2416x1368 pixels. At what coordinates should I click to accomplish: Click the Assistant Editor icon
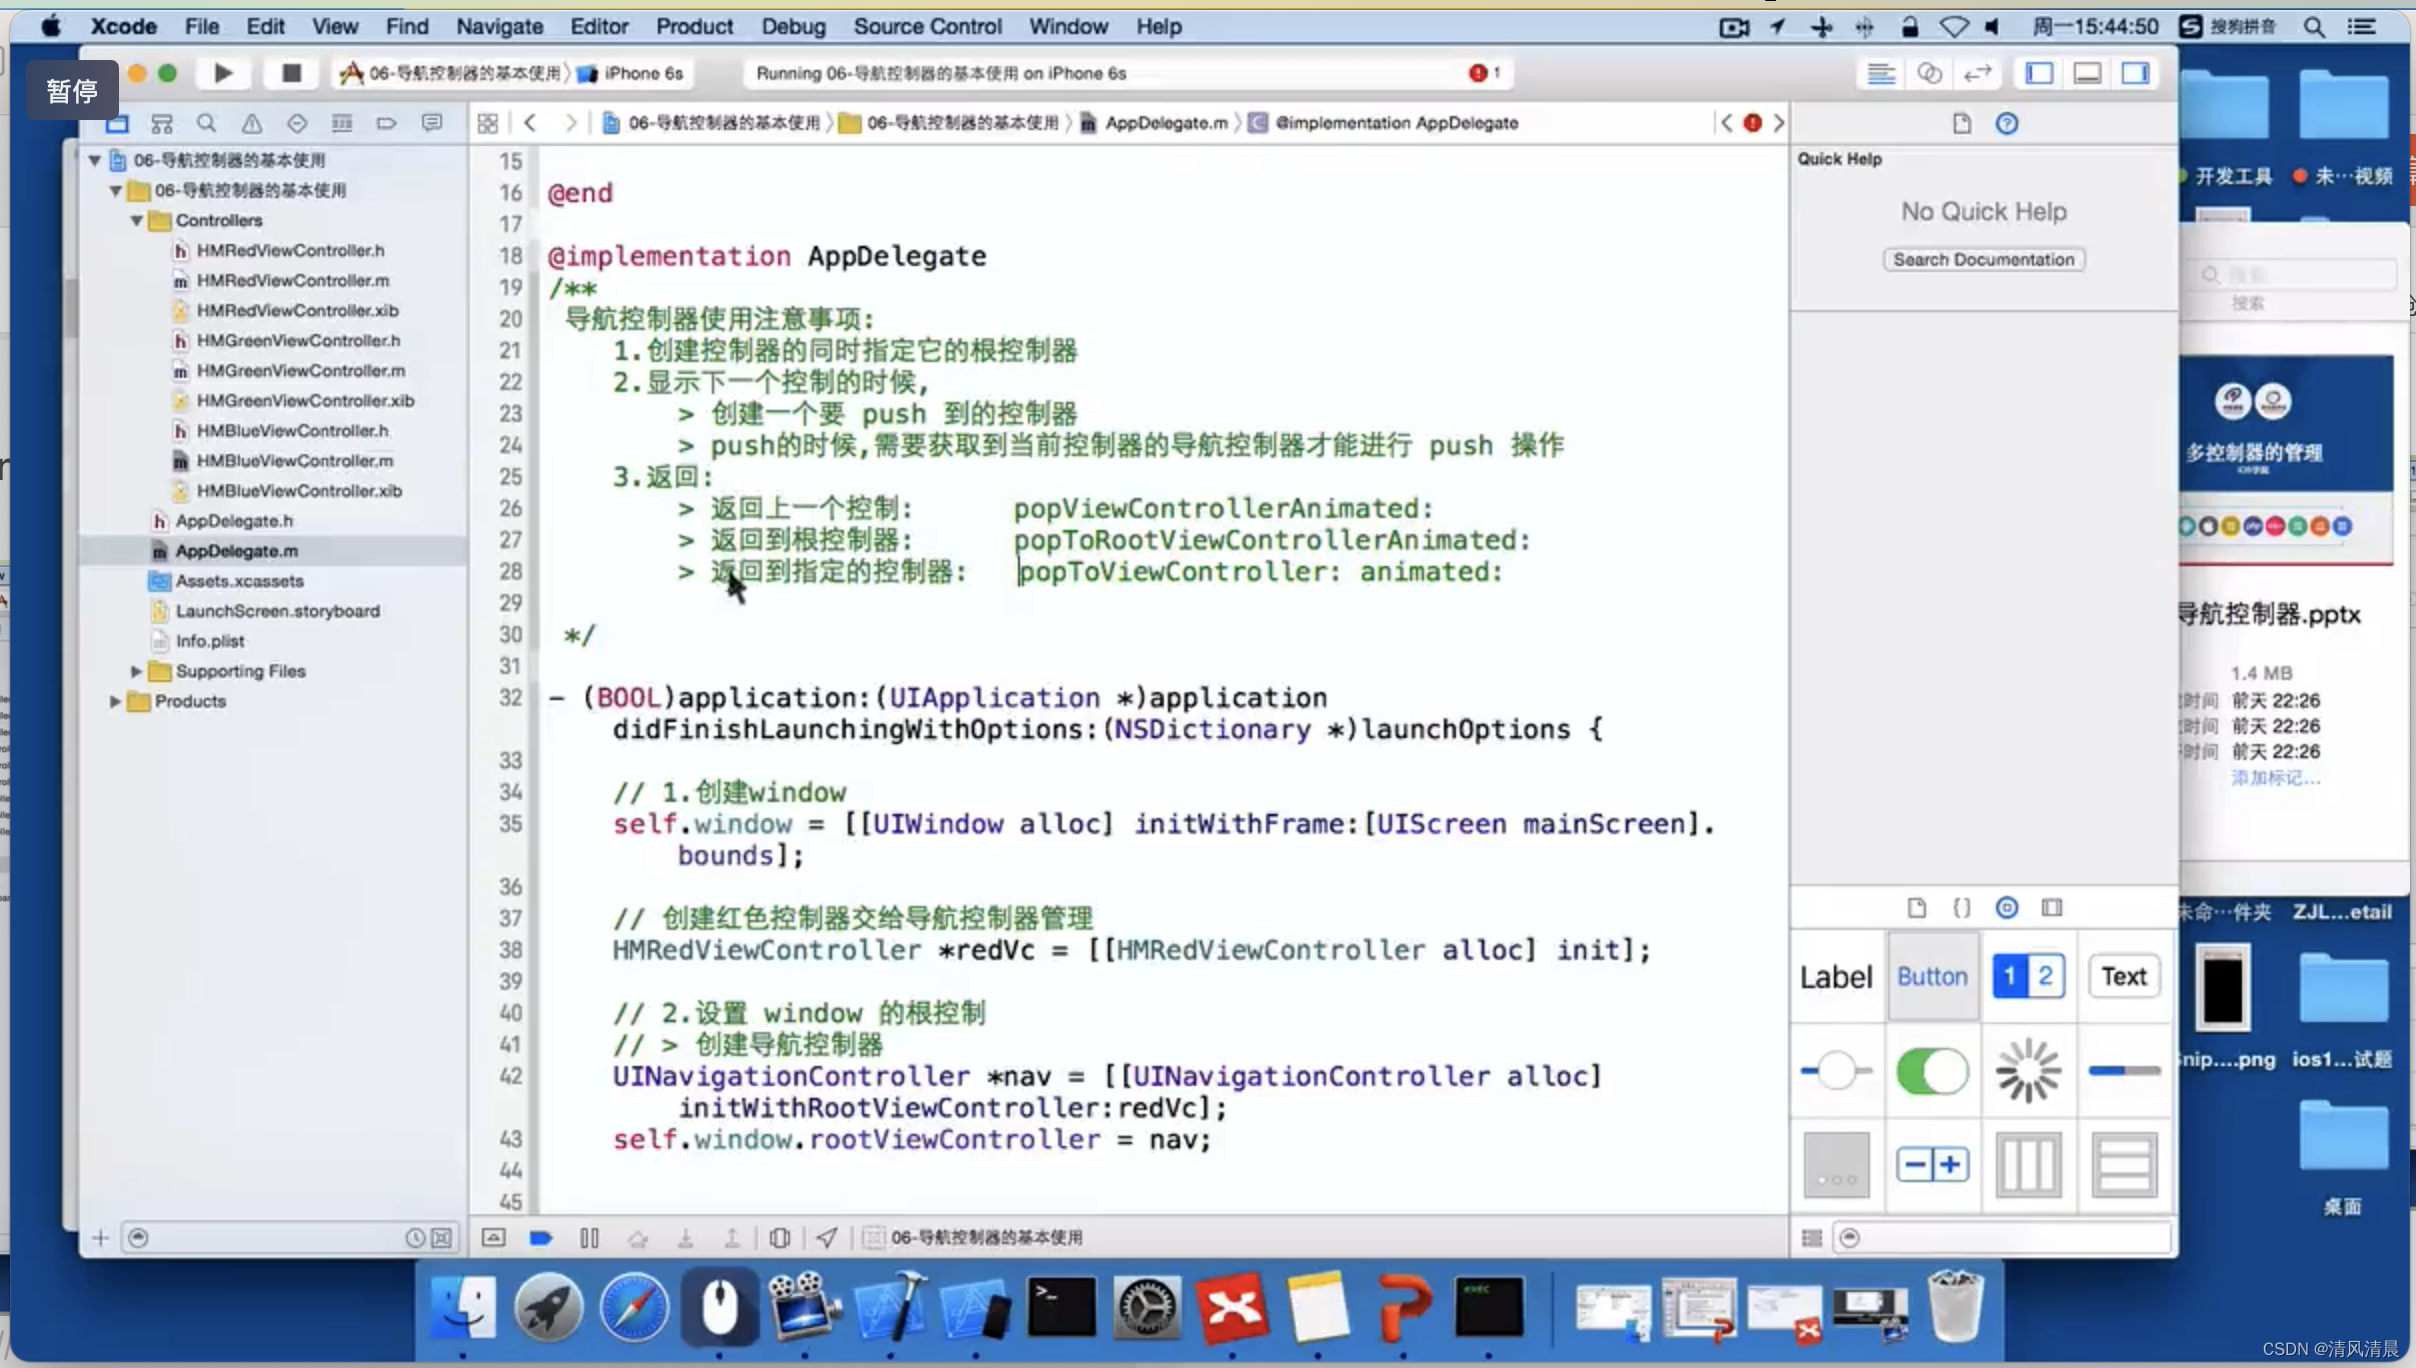coord(1928,73)
